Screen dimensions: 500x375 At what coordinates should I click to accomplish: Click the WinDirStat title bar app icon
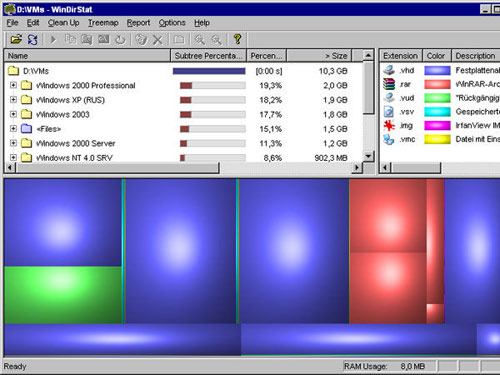10,9
